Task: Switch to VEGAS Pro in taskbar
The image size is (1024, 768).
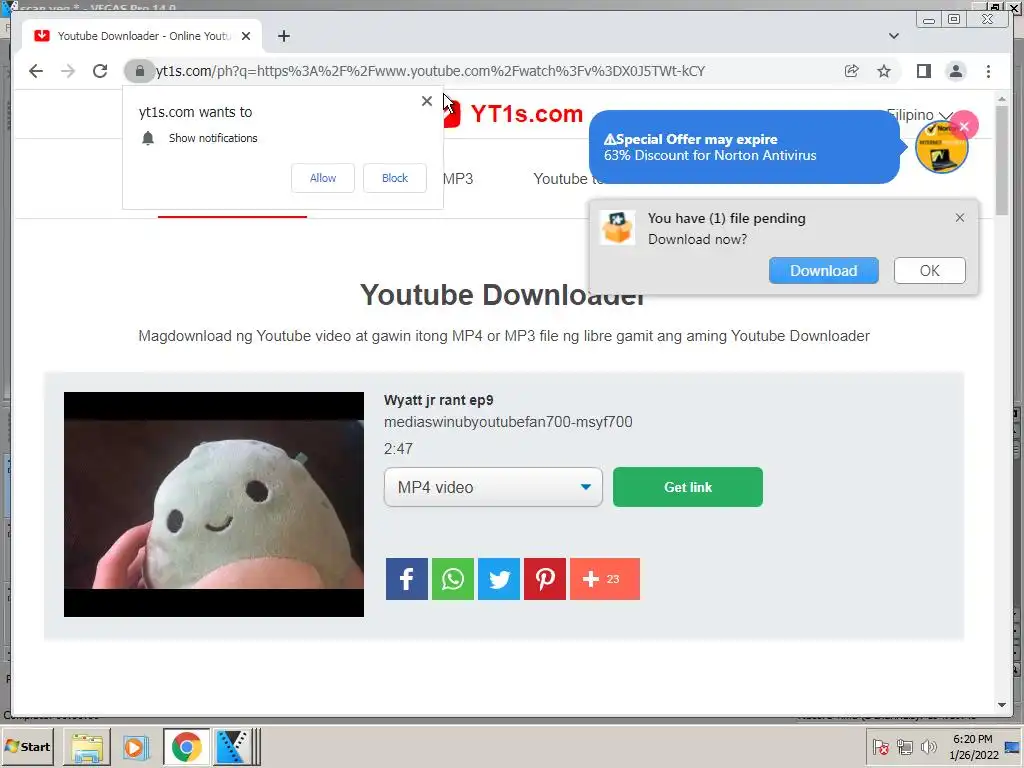Action: click(235, 746)
